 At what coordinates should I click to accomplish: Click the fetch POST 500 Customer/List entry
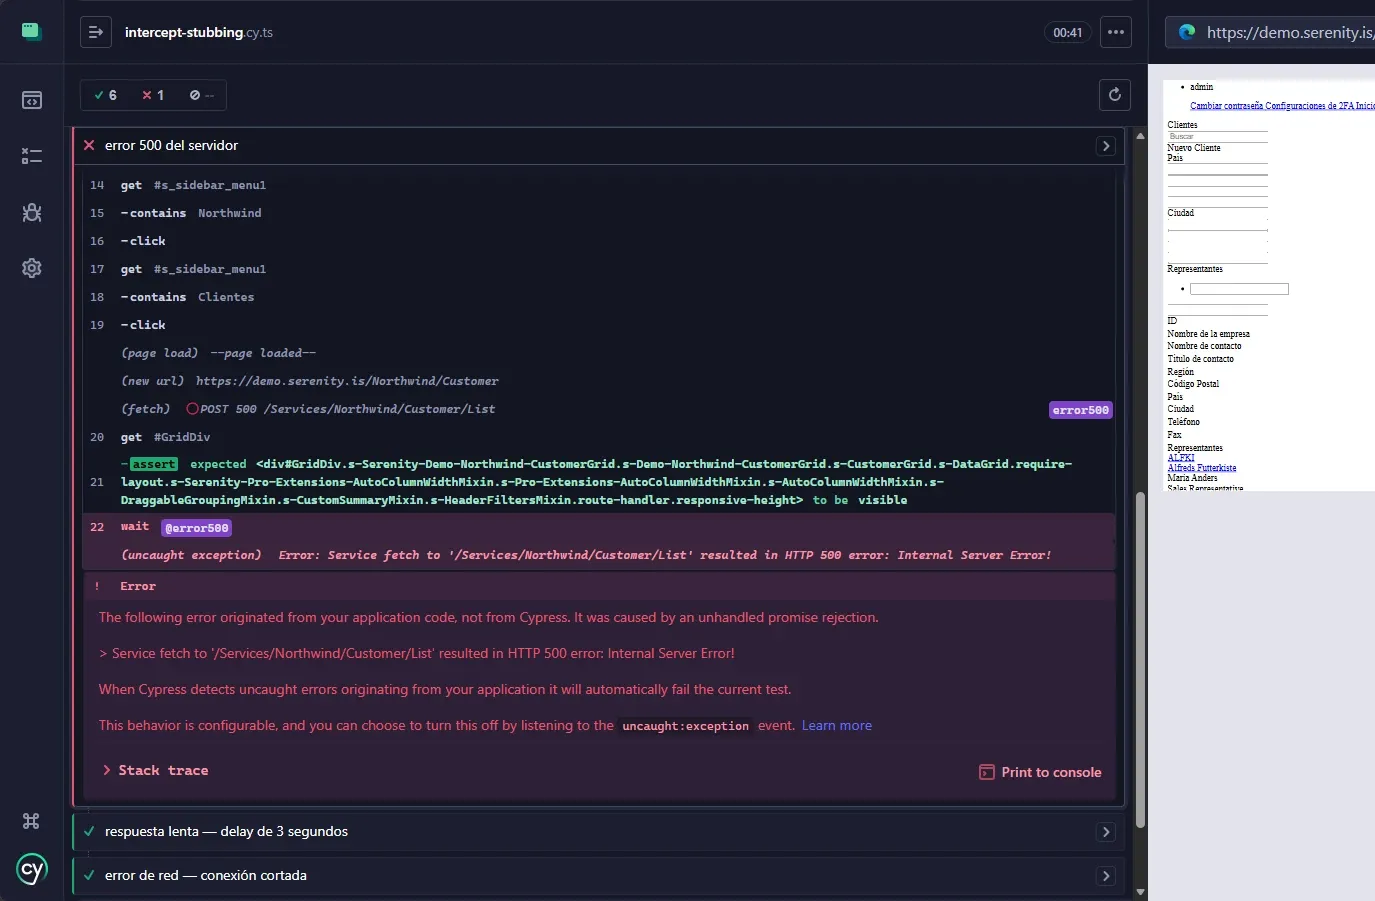coord(598,409)
